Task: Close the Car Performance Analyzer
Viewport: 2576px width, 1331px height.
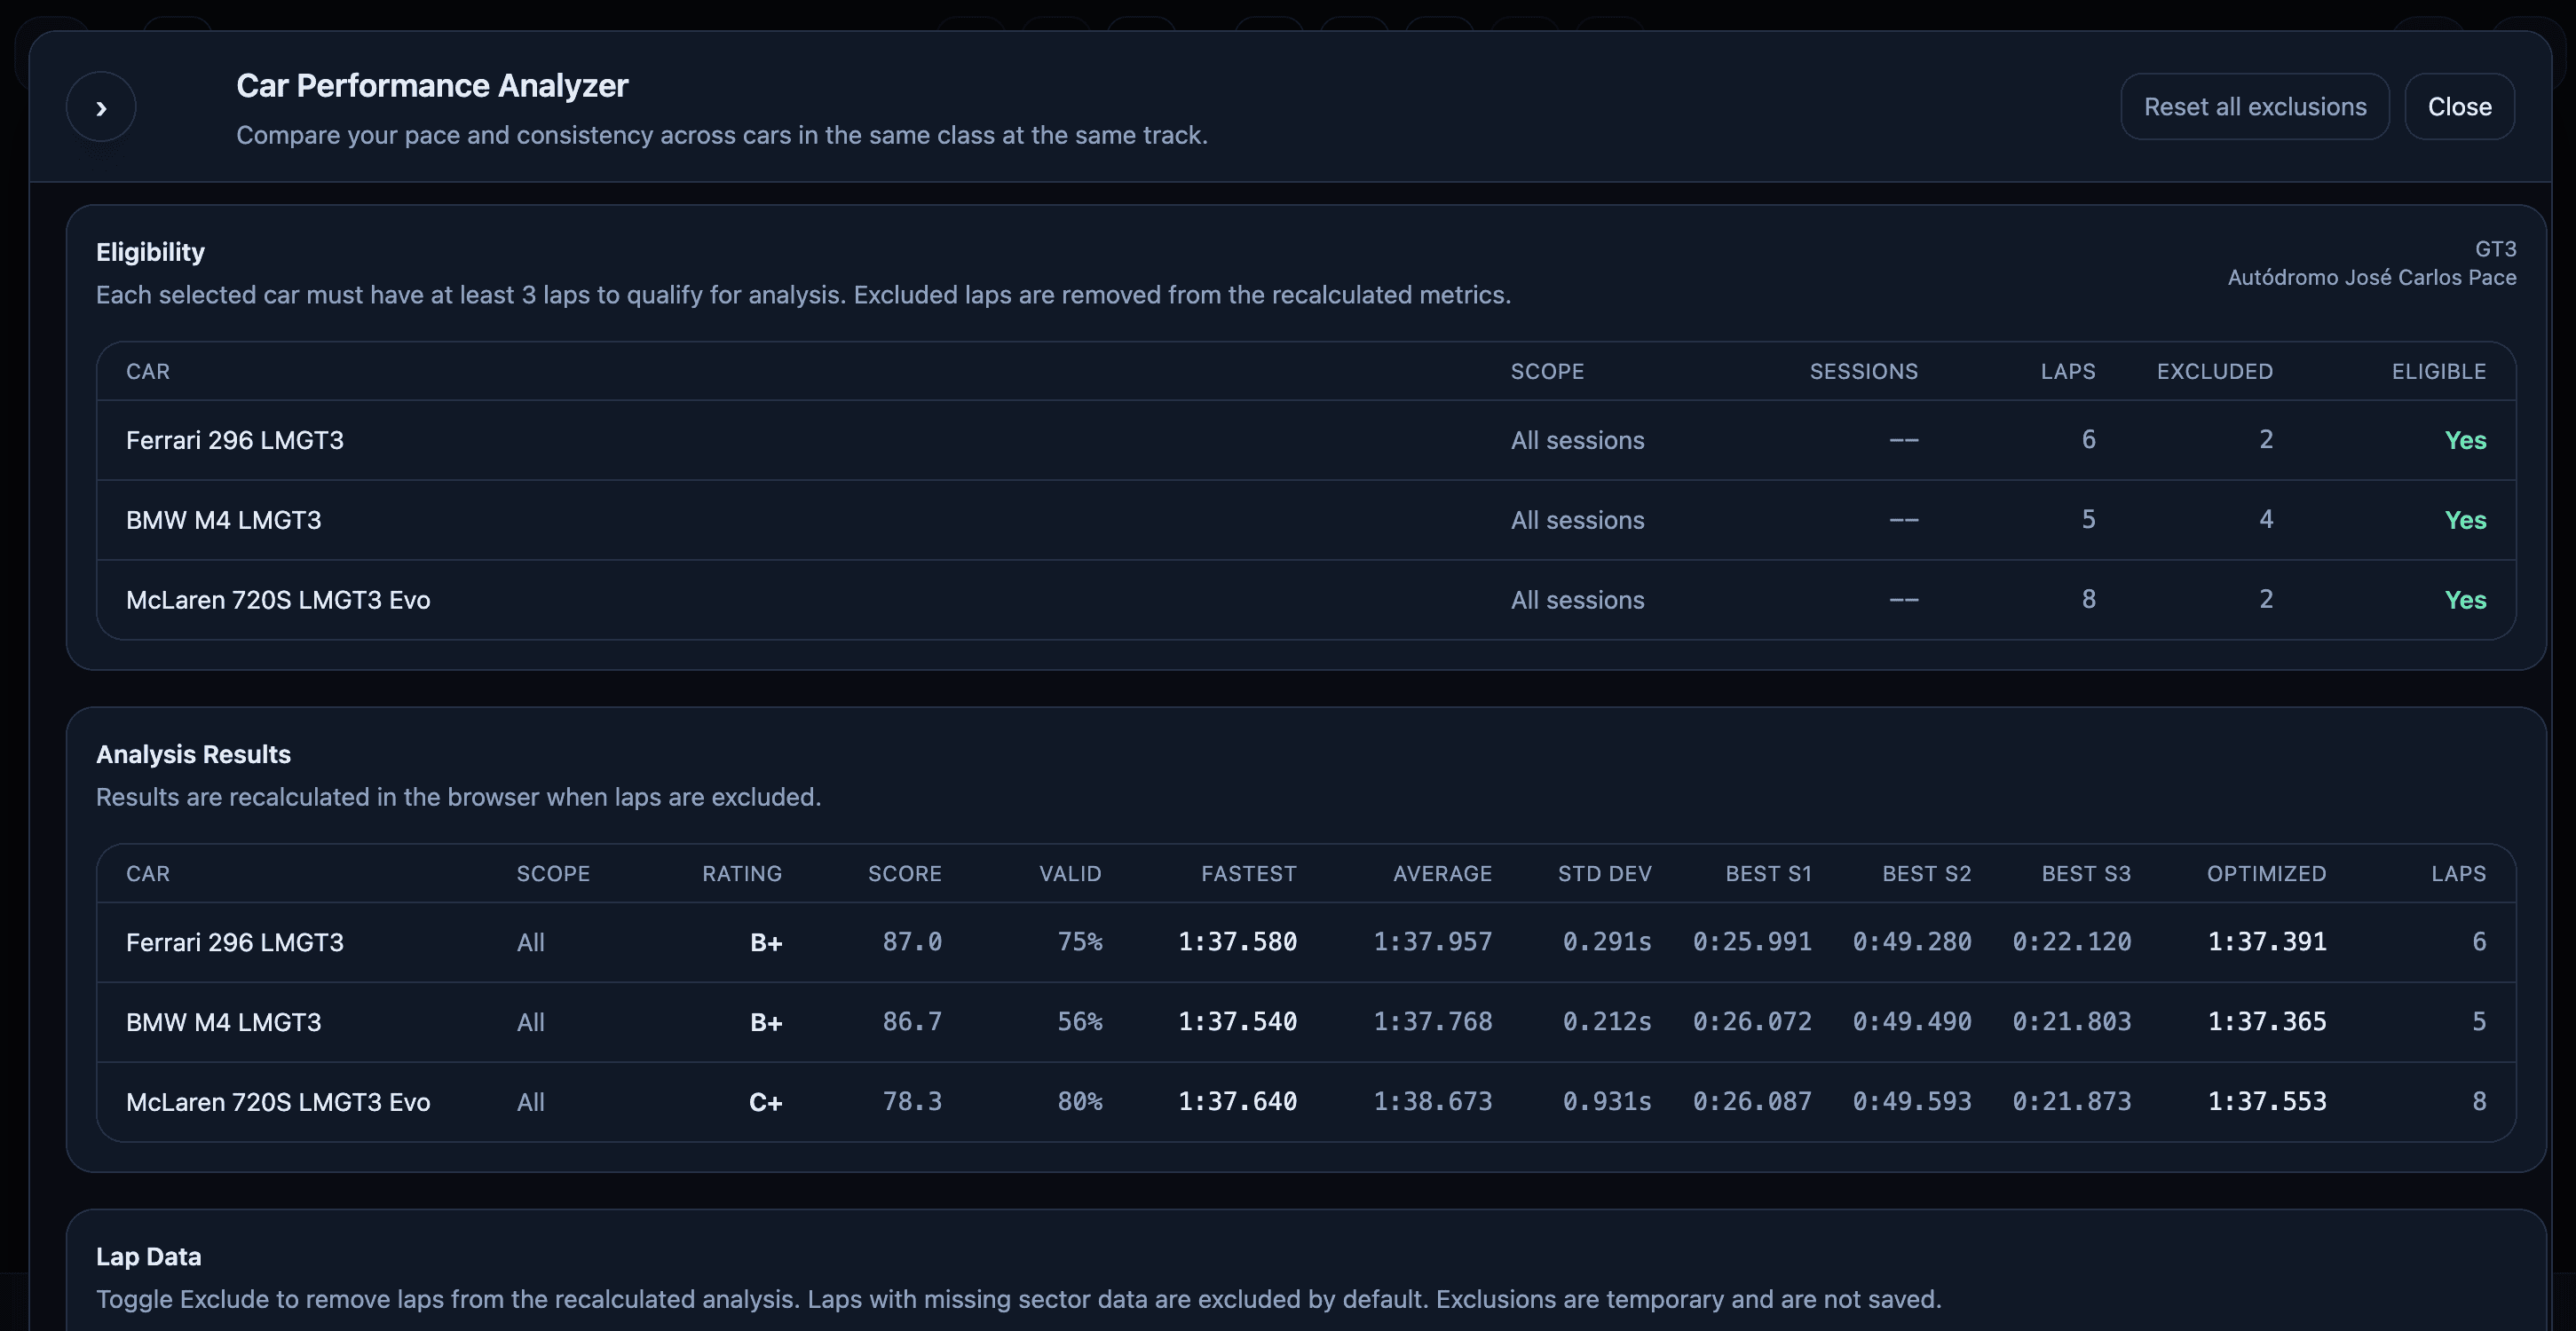Action: click(2459, 107)
